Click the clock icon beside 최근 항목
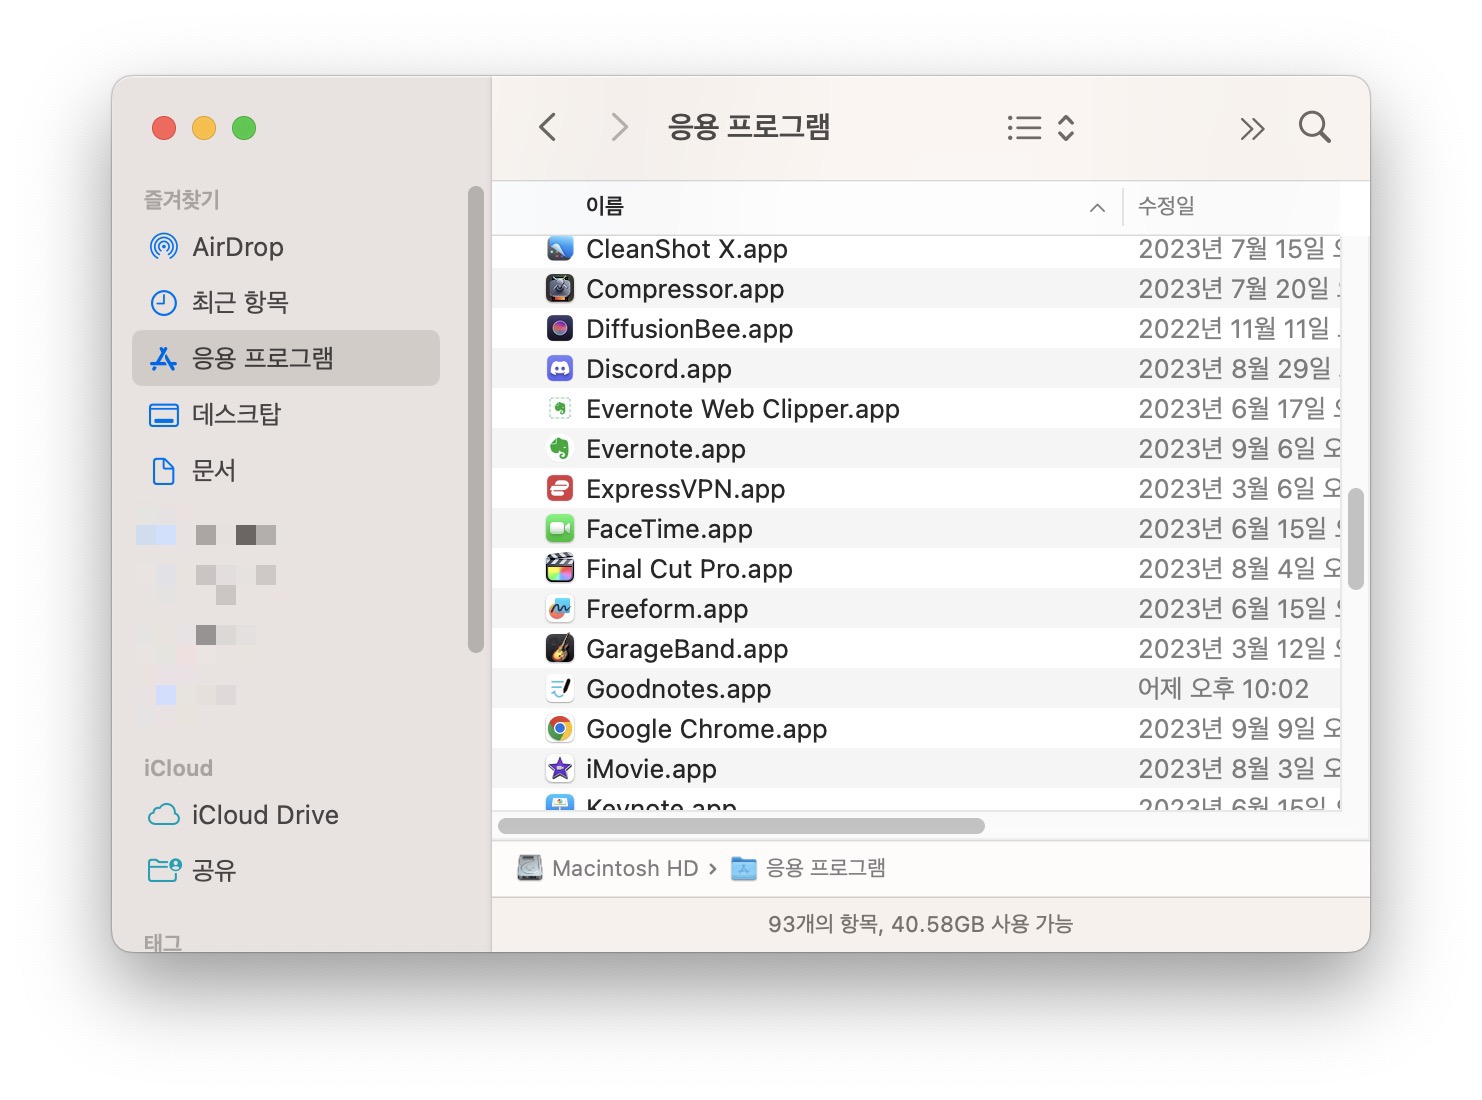 [163, 302]
